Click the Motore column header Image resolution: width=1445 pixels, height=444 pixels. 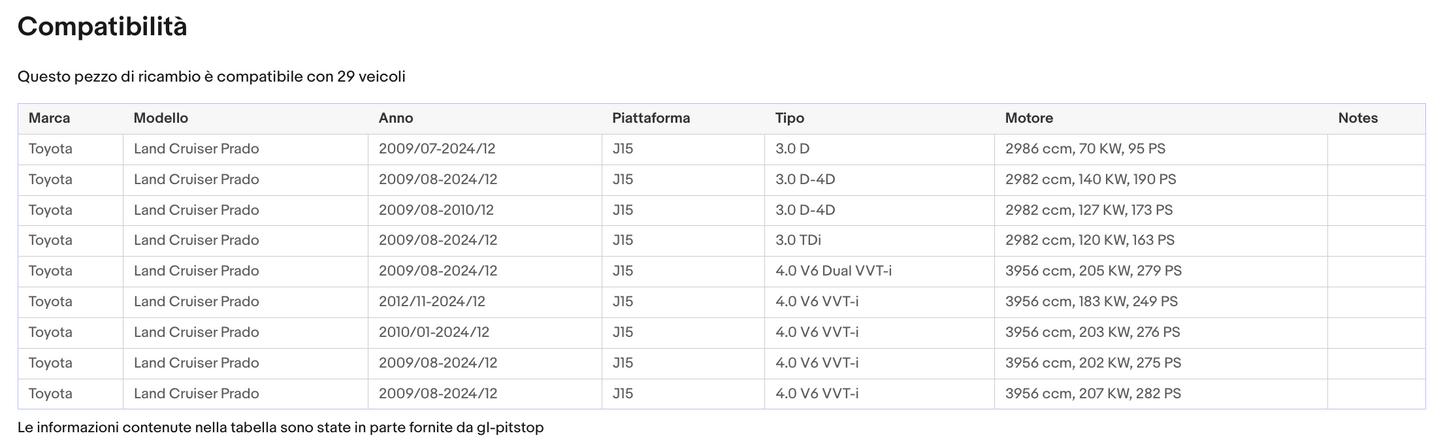coord(1029,118)
